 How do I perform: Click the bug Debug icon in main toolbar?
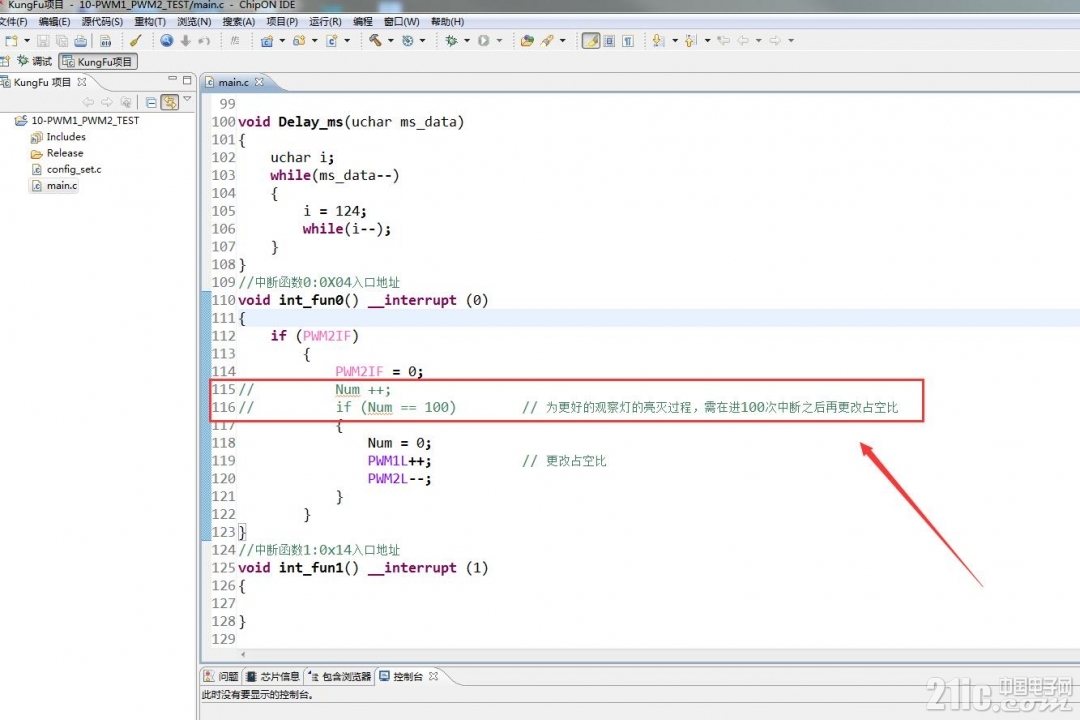click(451, 41)
